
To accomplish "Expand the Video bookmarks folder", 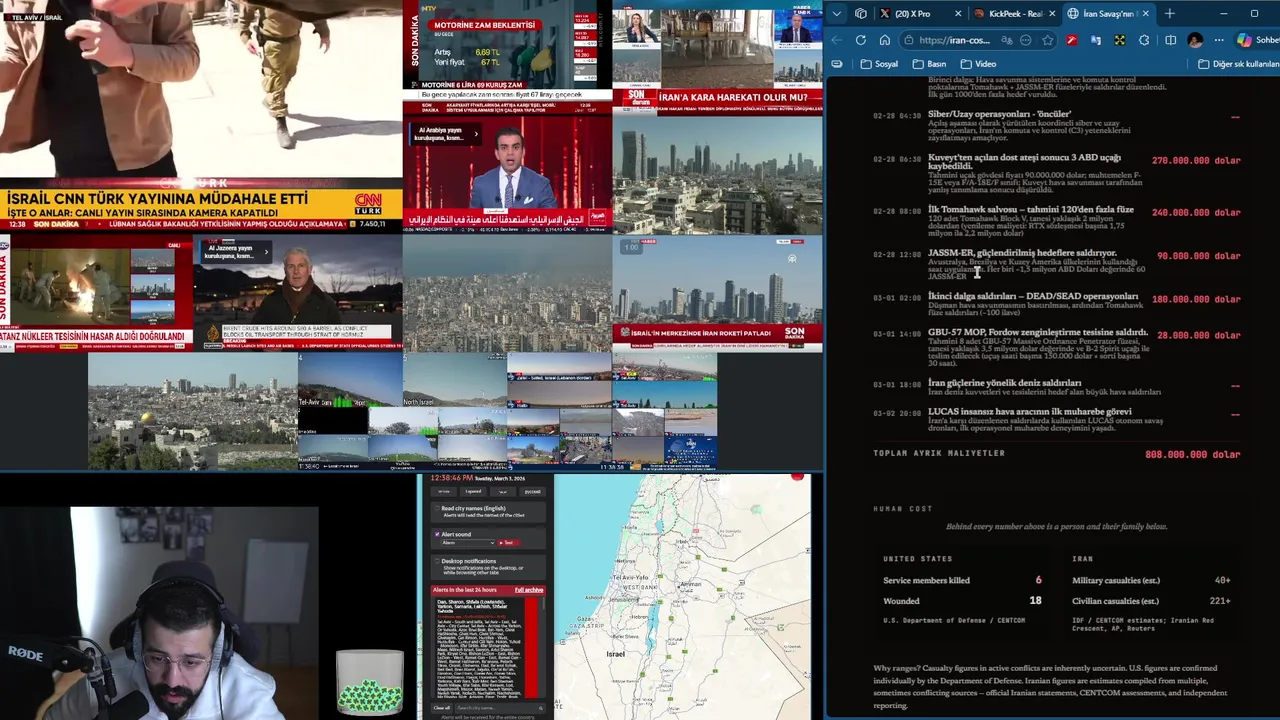I will point(978,64).
